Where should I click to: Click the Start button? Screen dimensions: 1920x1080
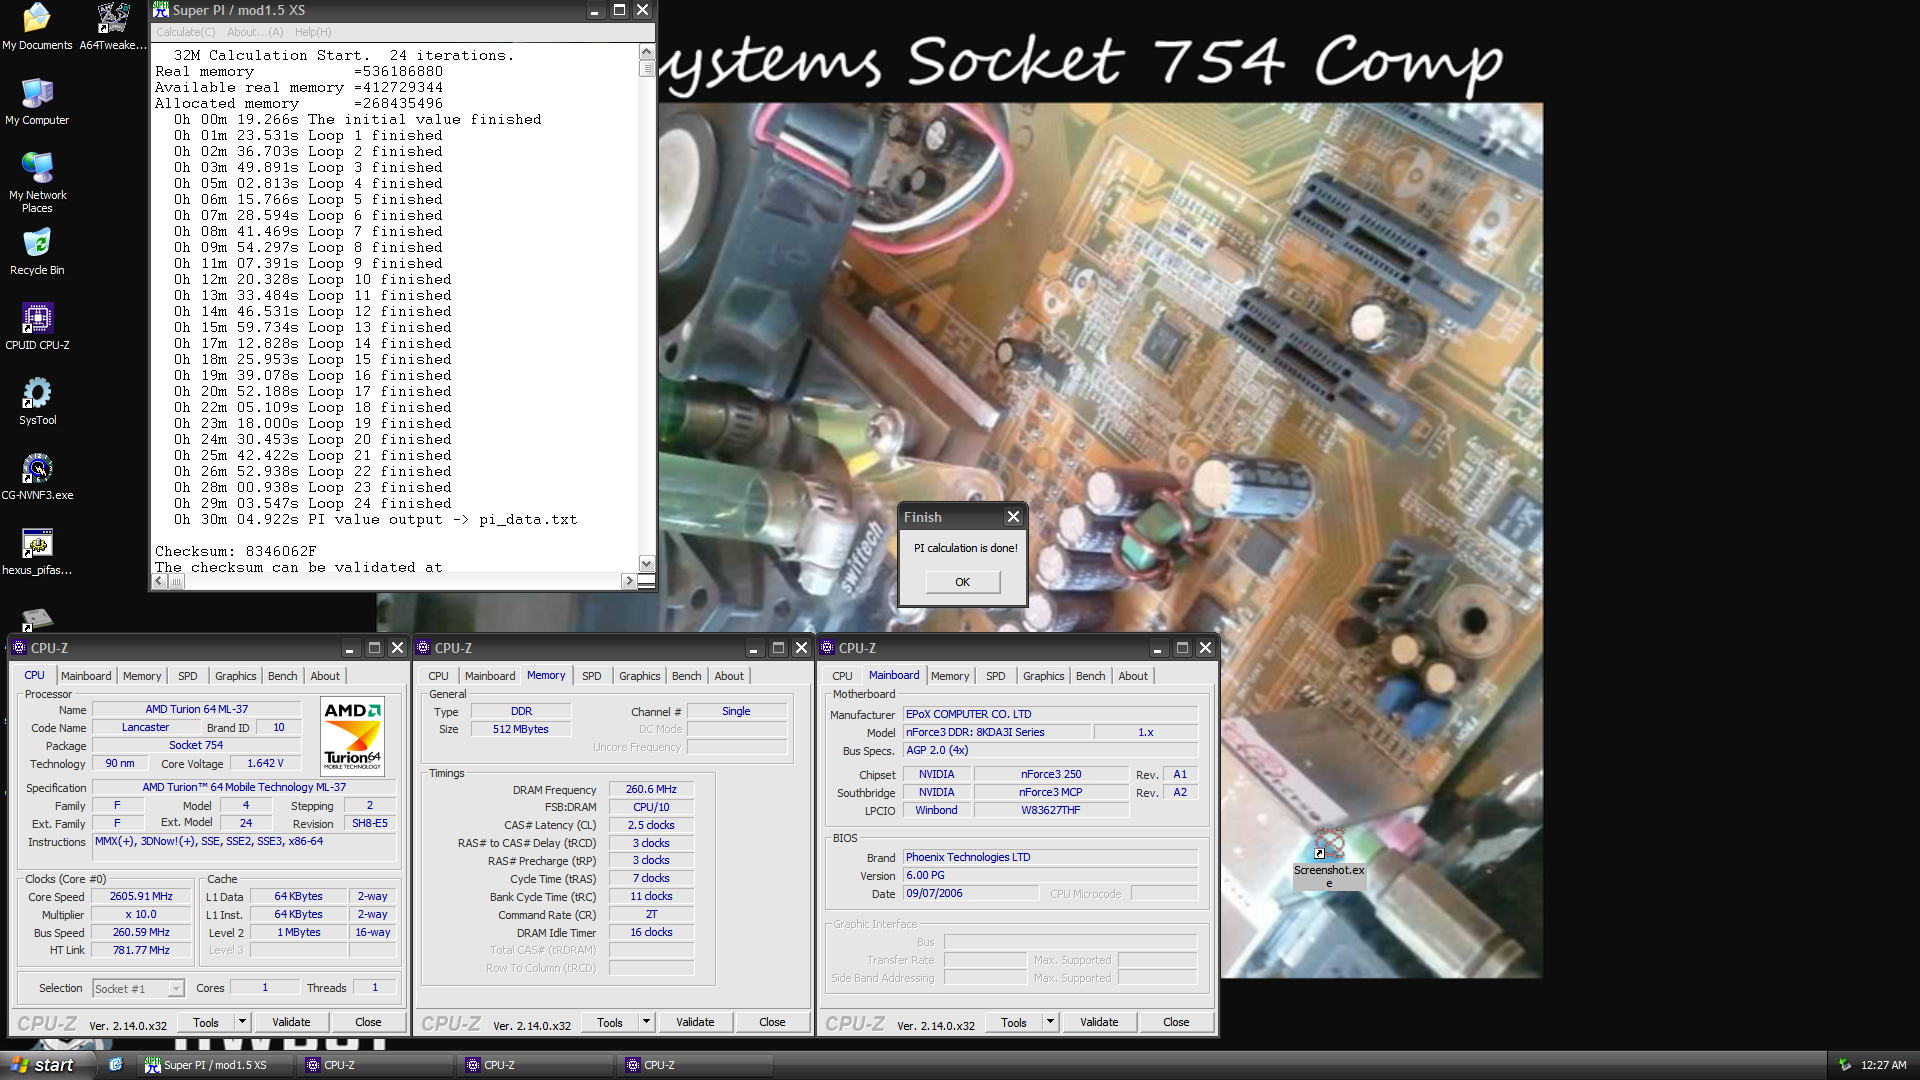point(46,1065)
